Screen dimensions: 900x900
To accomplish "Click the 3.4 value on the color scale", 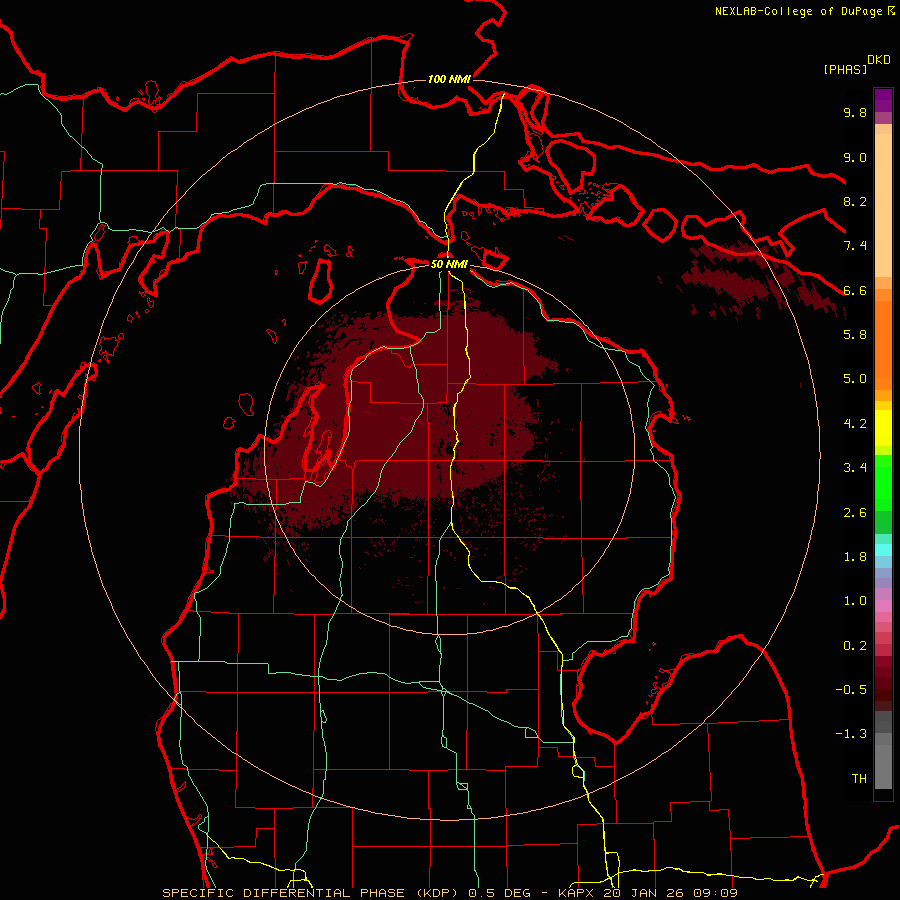I will [x=855, y=468].
